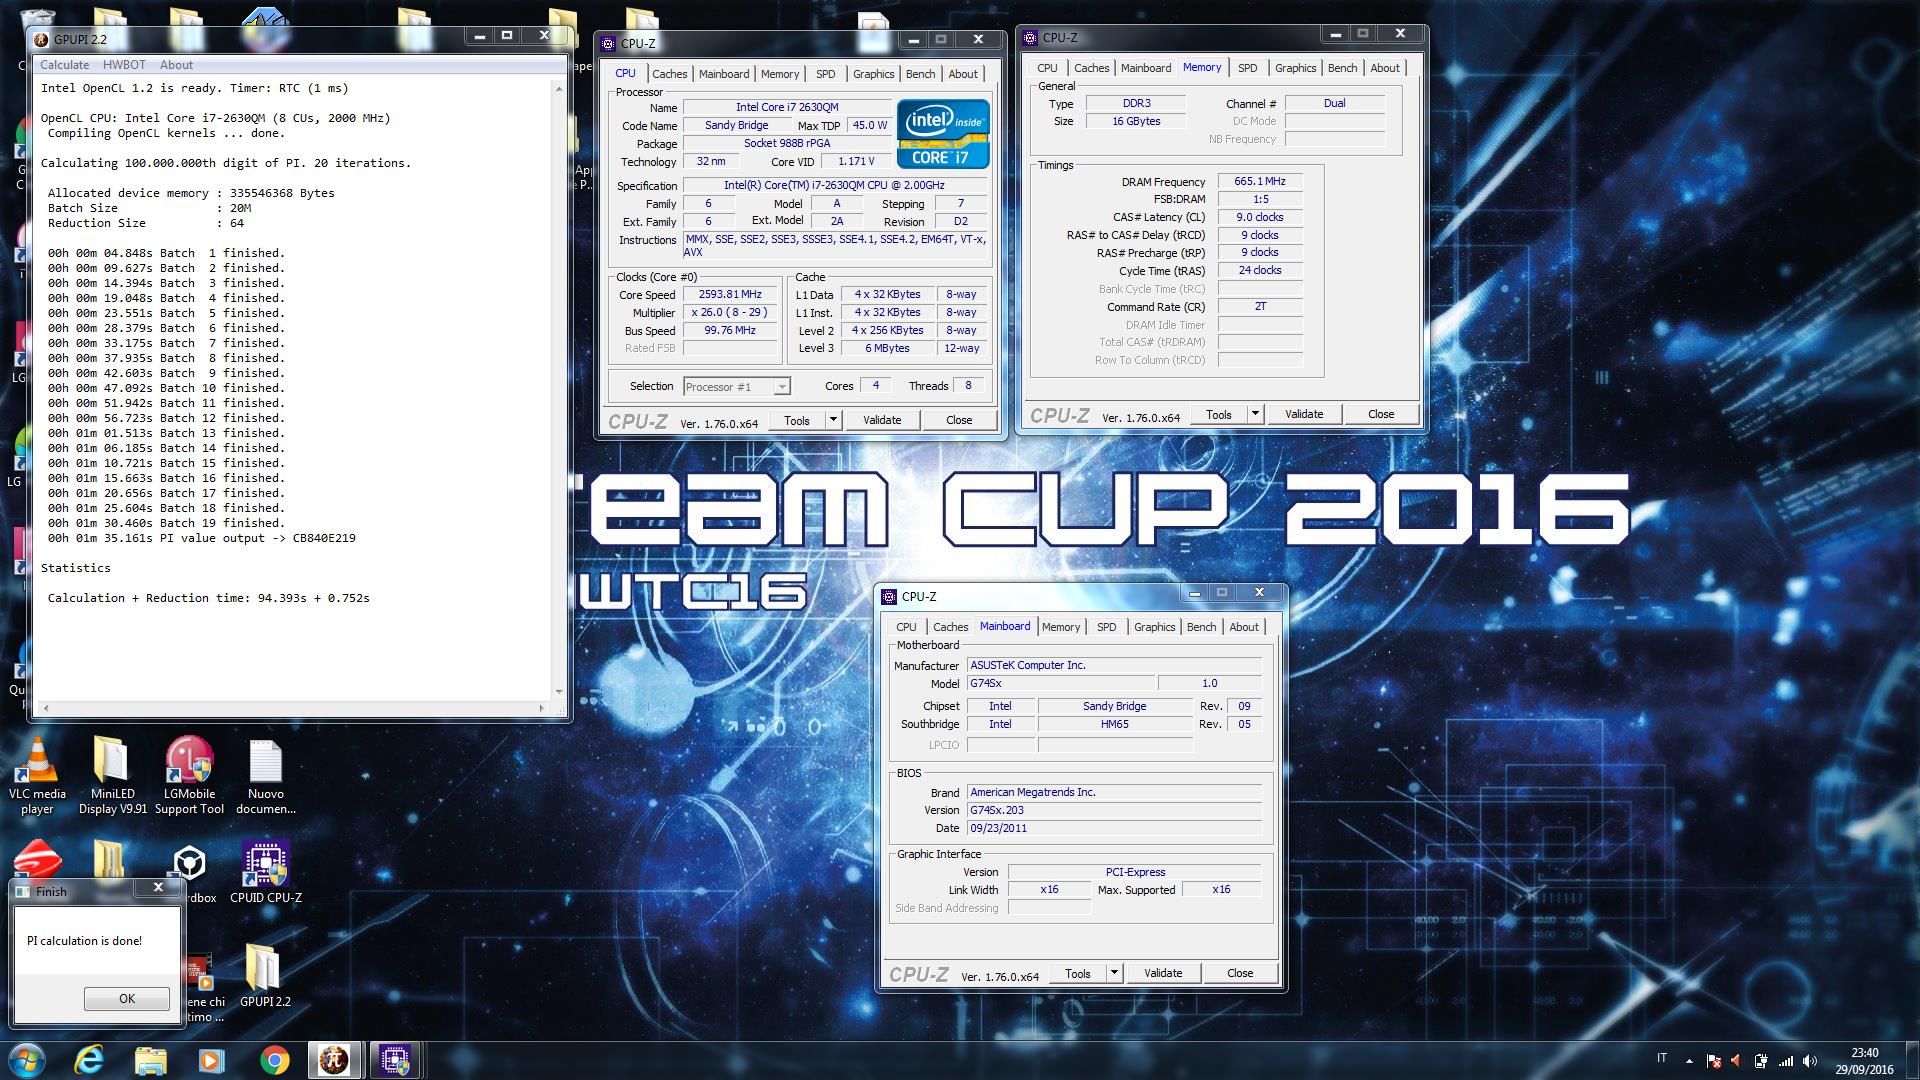This screenshot has width=1920, height=1080.
Task: Select Caches tab in Mainboard window
Action: [950, 627]
